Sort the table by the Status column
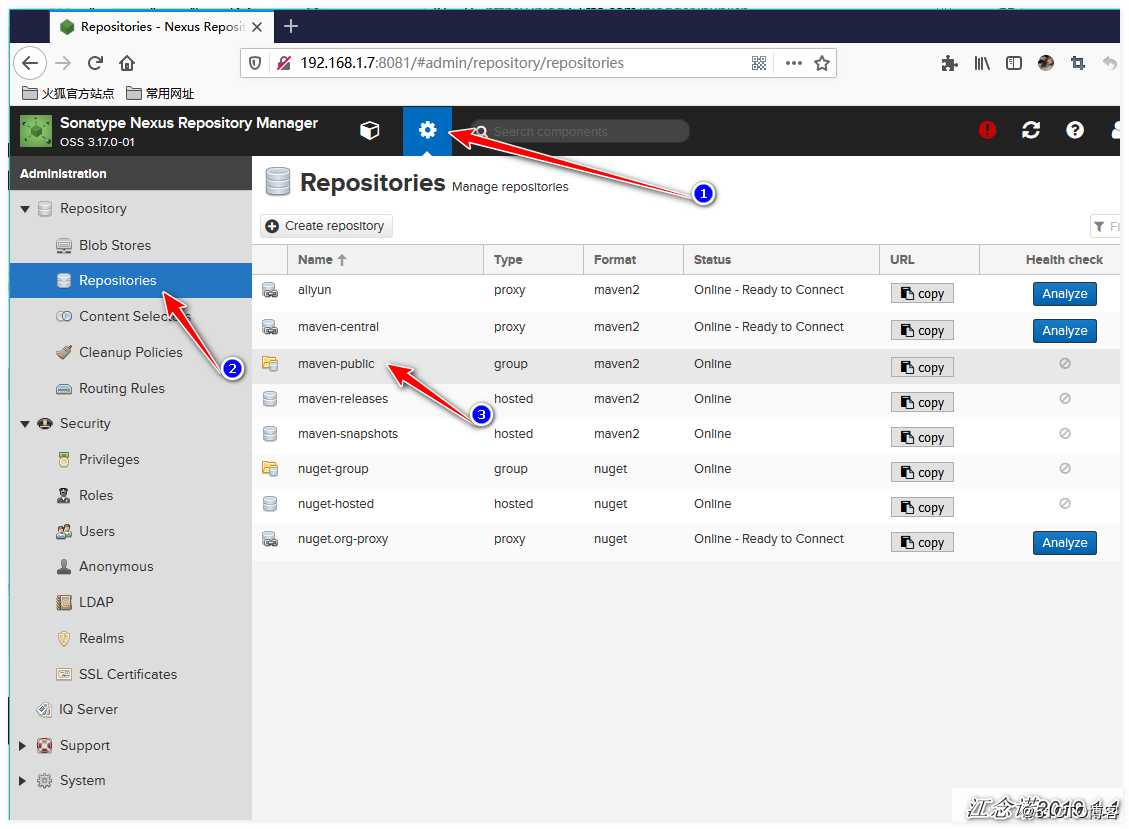This screenshot has height=829, width=1129. point(781,260)
